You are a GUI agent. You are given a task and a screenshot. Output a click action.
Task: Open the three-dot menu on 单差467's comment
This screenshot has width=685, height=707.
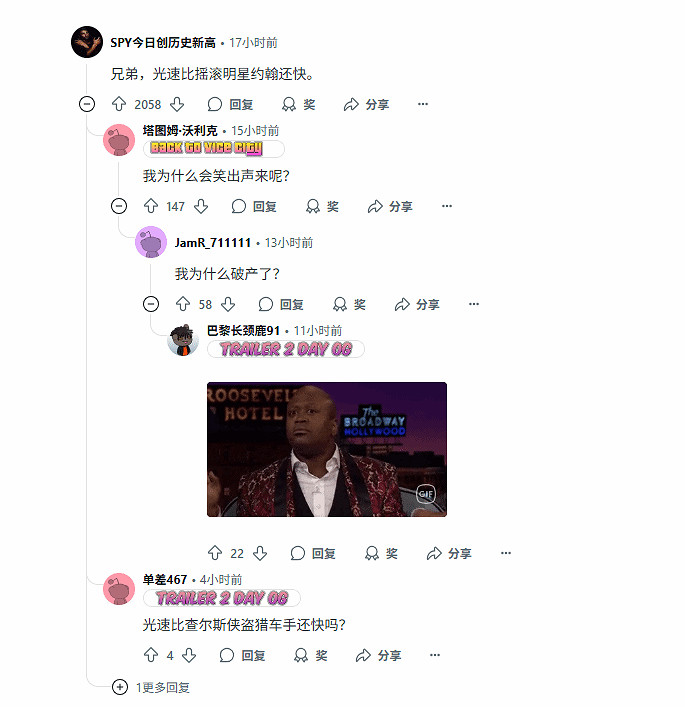[435, 655]
